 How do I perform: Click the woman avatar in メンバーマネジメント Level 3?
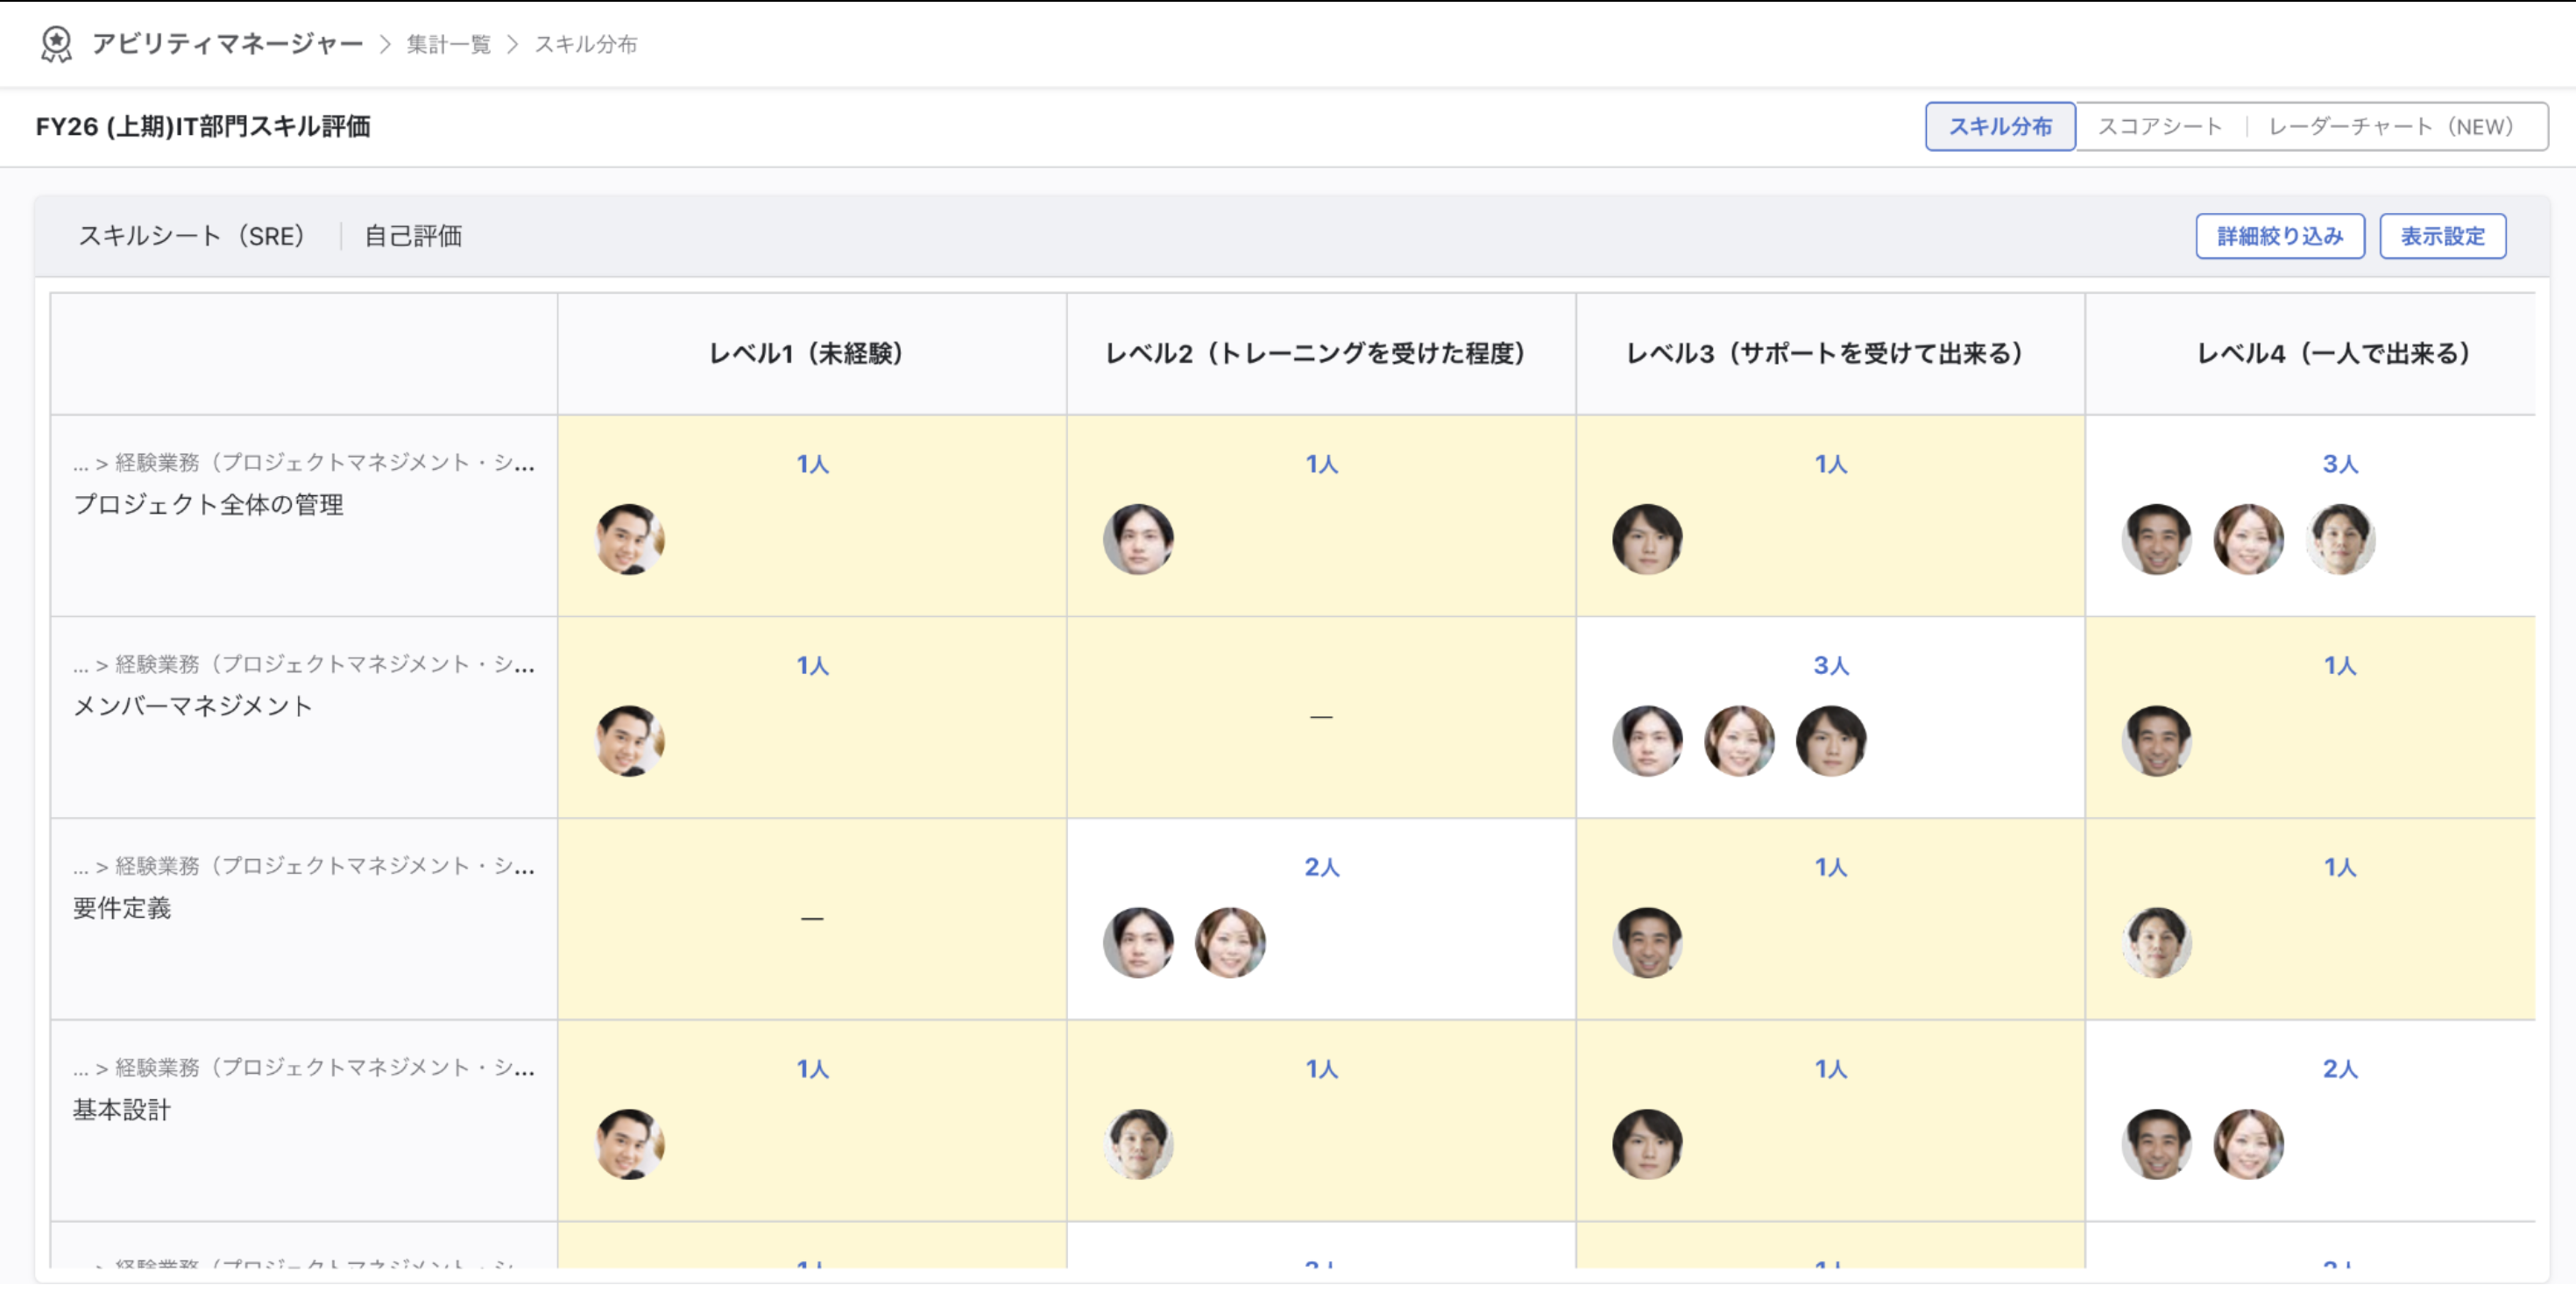1740,741
